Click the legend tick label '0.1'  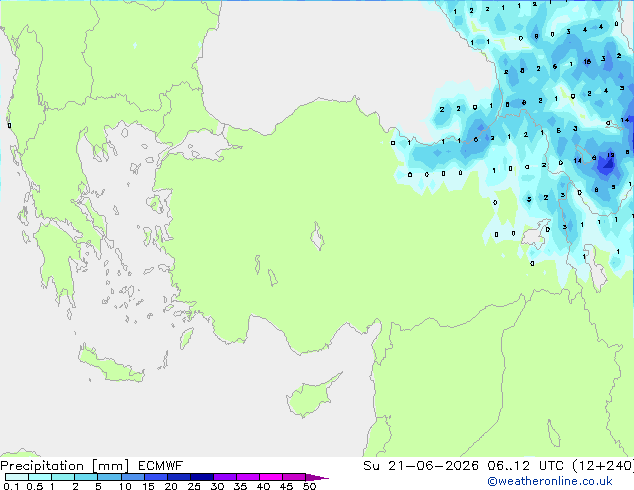11,486
